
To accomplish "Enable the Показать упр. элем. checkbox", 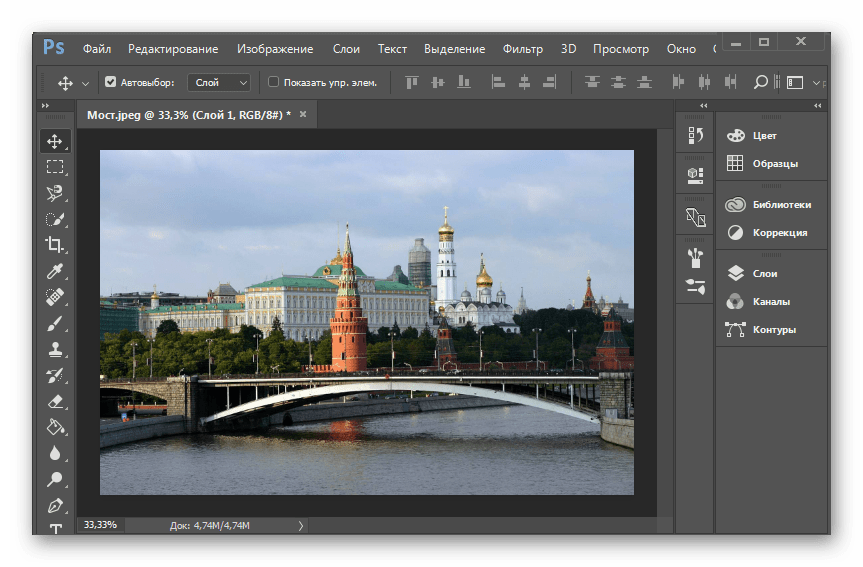I will click(x=274, y=82).
